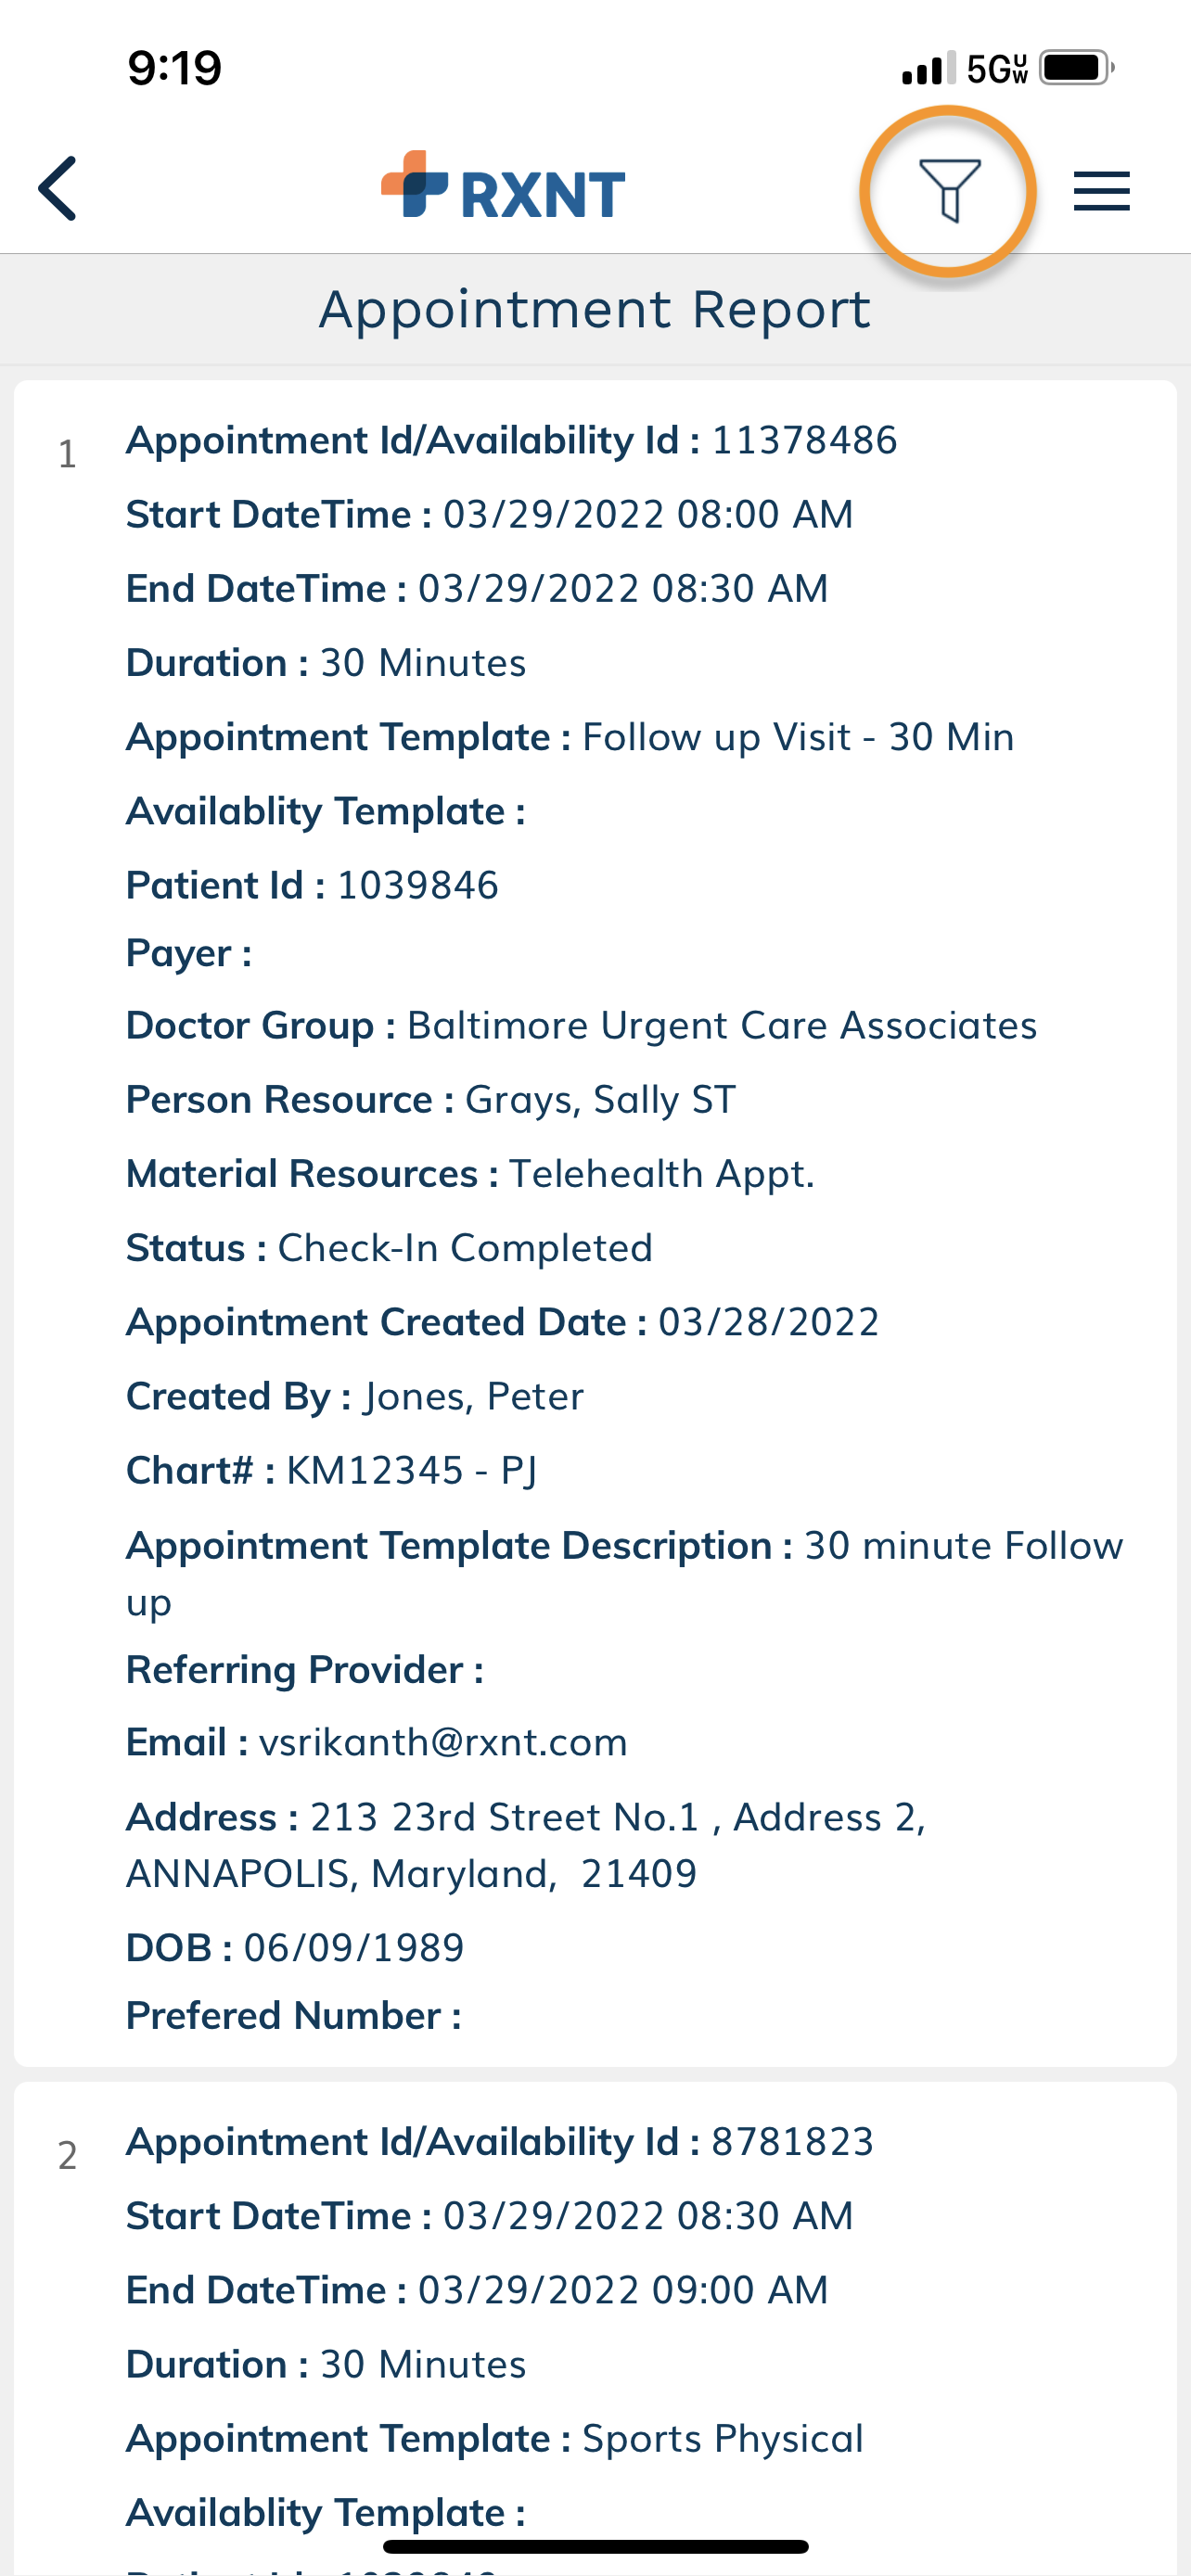Open the hamburger menu

[1101, 191]
